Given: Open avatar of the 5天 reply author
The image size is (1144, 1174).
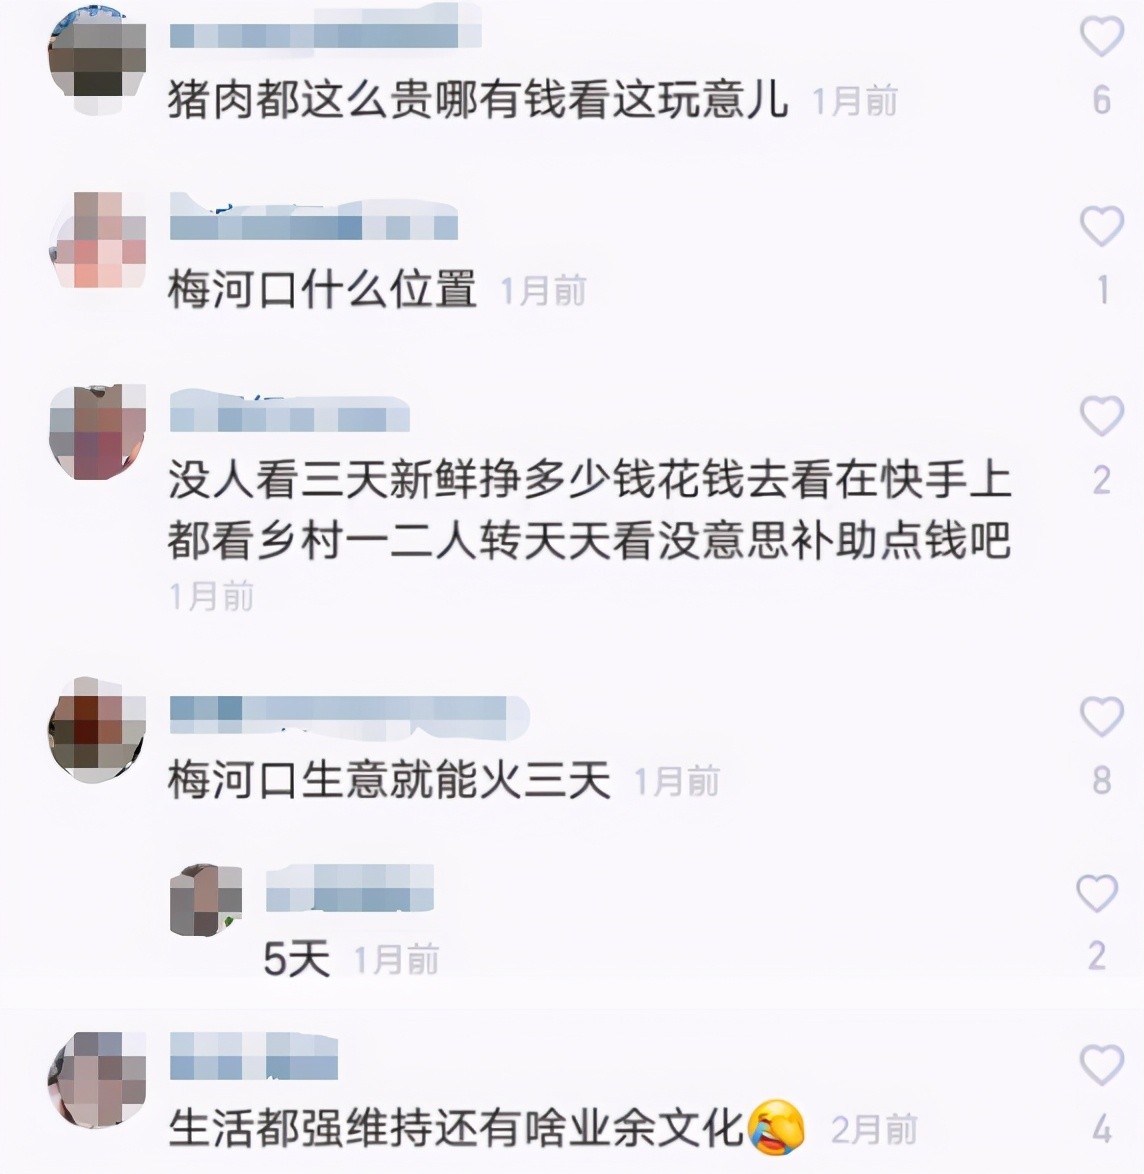Looking at the screenshot, I should click(206, 900).
